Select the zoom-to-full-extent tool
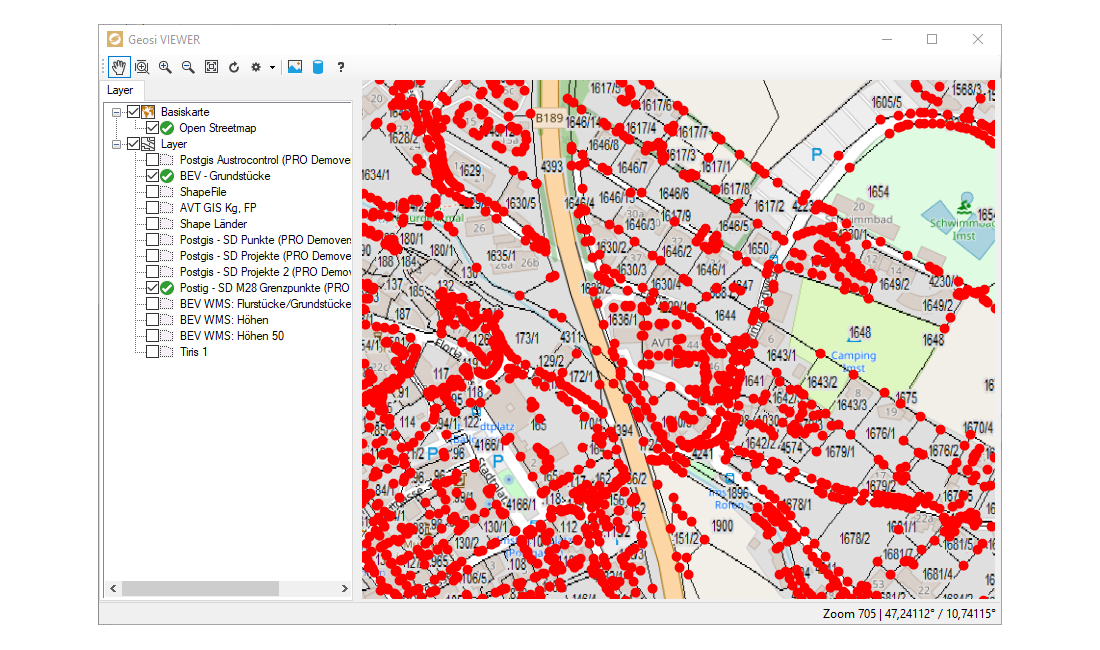 211,67
